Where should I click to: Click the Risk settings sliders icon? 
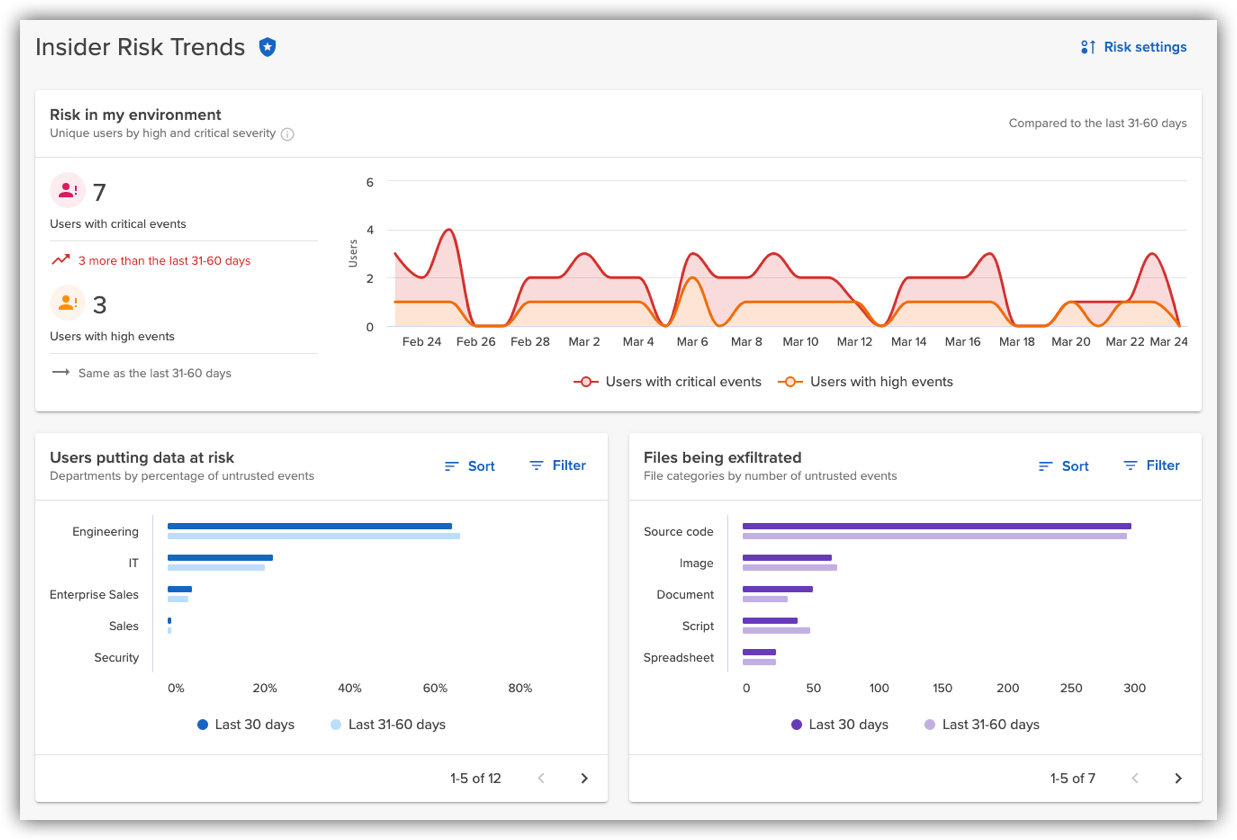(x=1087, y=46)
